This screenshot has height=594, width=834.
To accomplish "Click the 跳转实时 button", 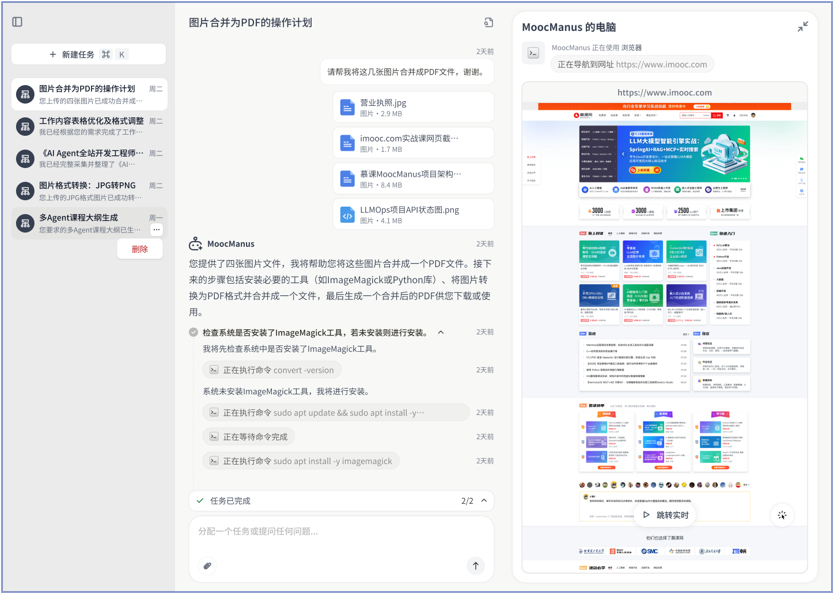I will (x=665, y=515).
